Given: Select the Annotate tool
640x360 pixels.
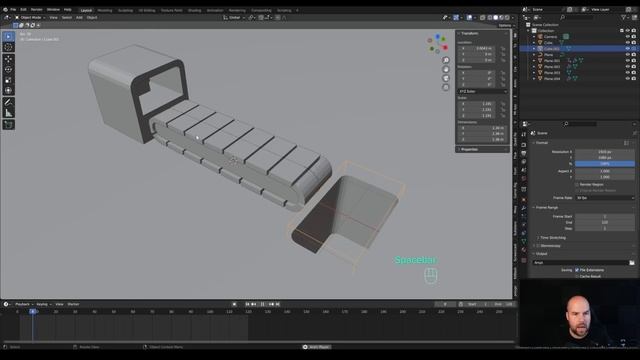Looking at the screenshot, I should pos(9,102).
